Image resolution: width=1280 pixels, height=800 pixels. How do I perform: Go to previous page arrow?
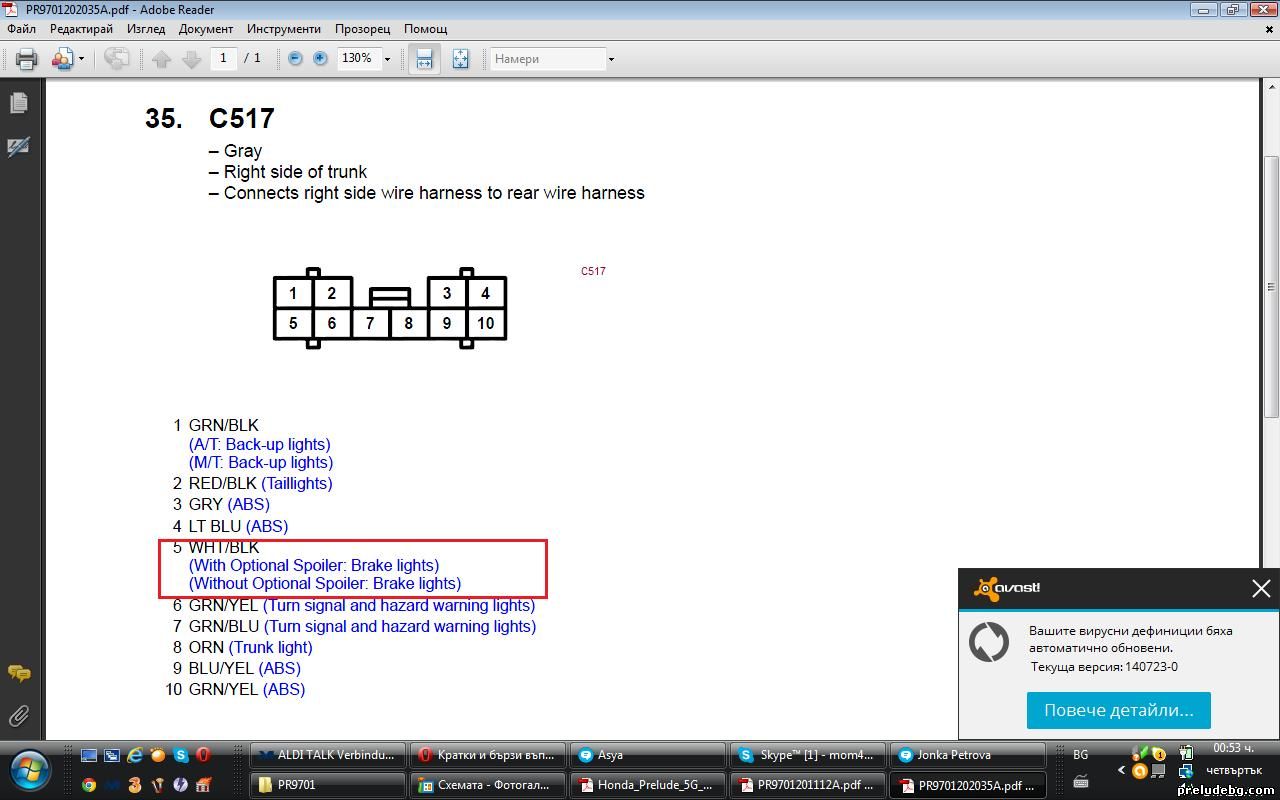(x=162, y=59)
